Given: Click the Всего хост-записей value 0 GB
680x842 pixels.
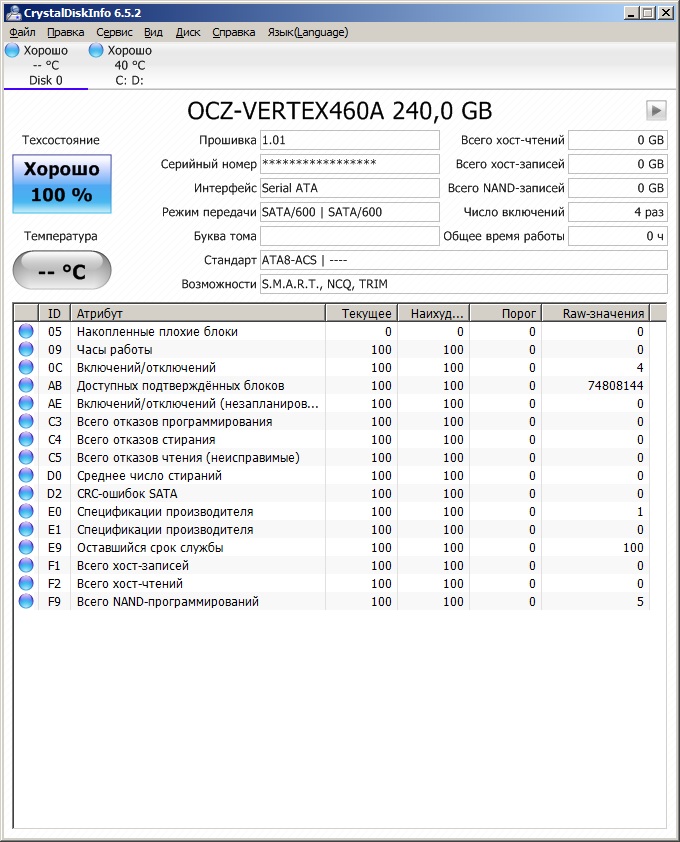Looking at the screenshot, I should coord(618,164).
